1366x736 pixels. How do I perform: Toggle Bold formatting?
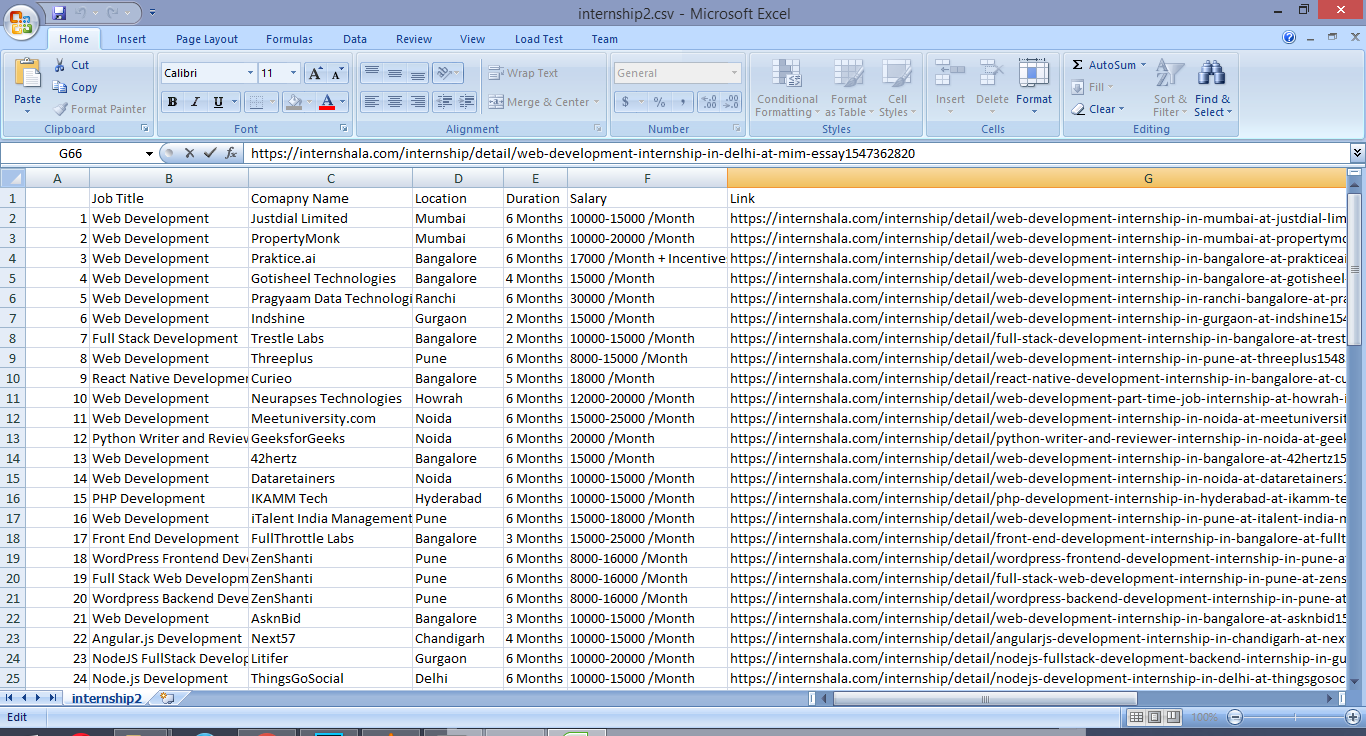point(172,102)
